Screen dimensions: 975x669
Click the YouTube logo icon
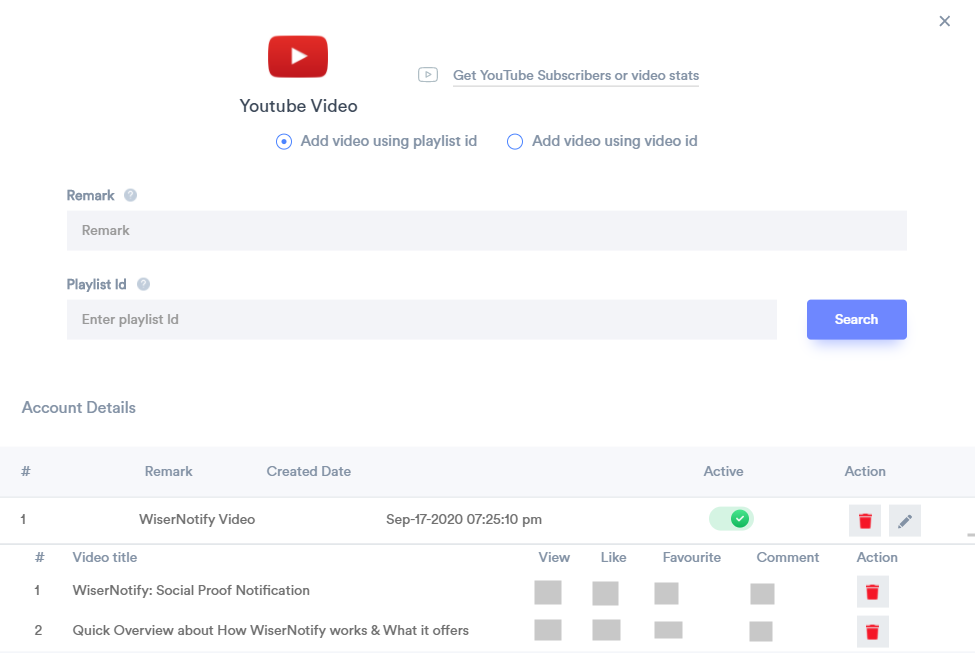(298, 57)
